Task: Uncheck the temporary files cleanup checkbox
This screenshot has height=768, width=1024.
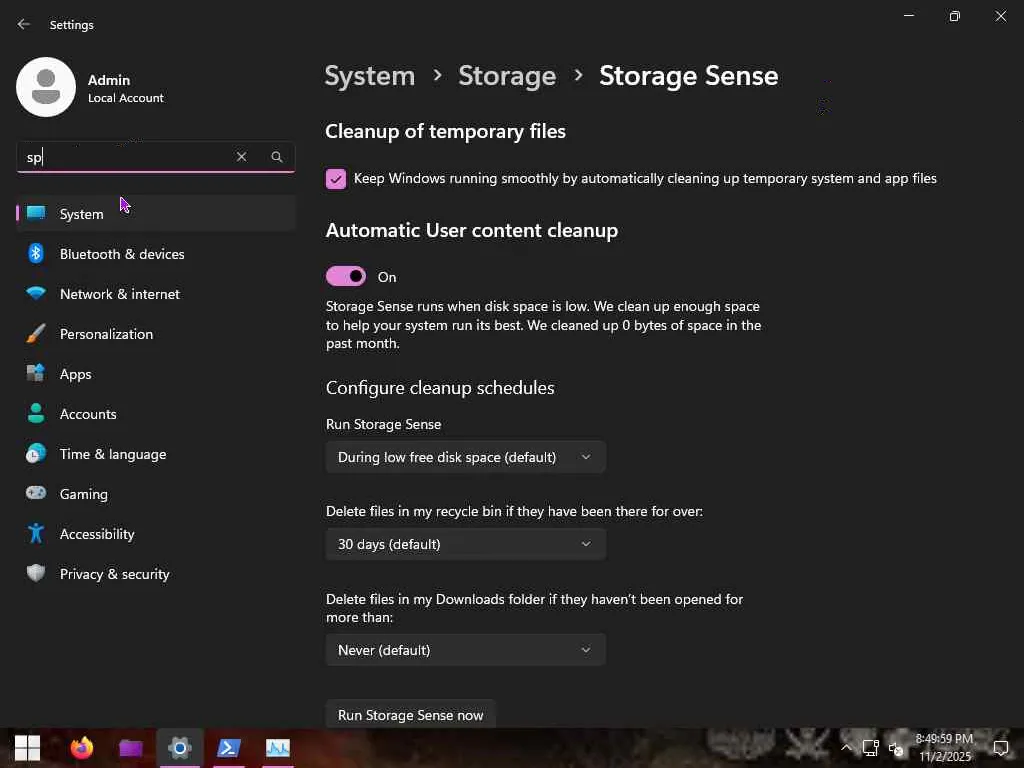Action: [x=336, y=179]
